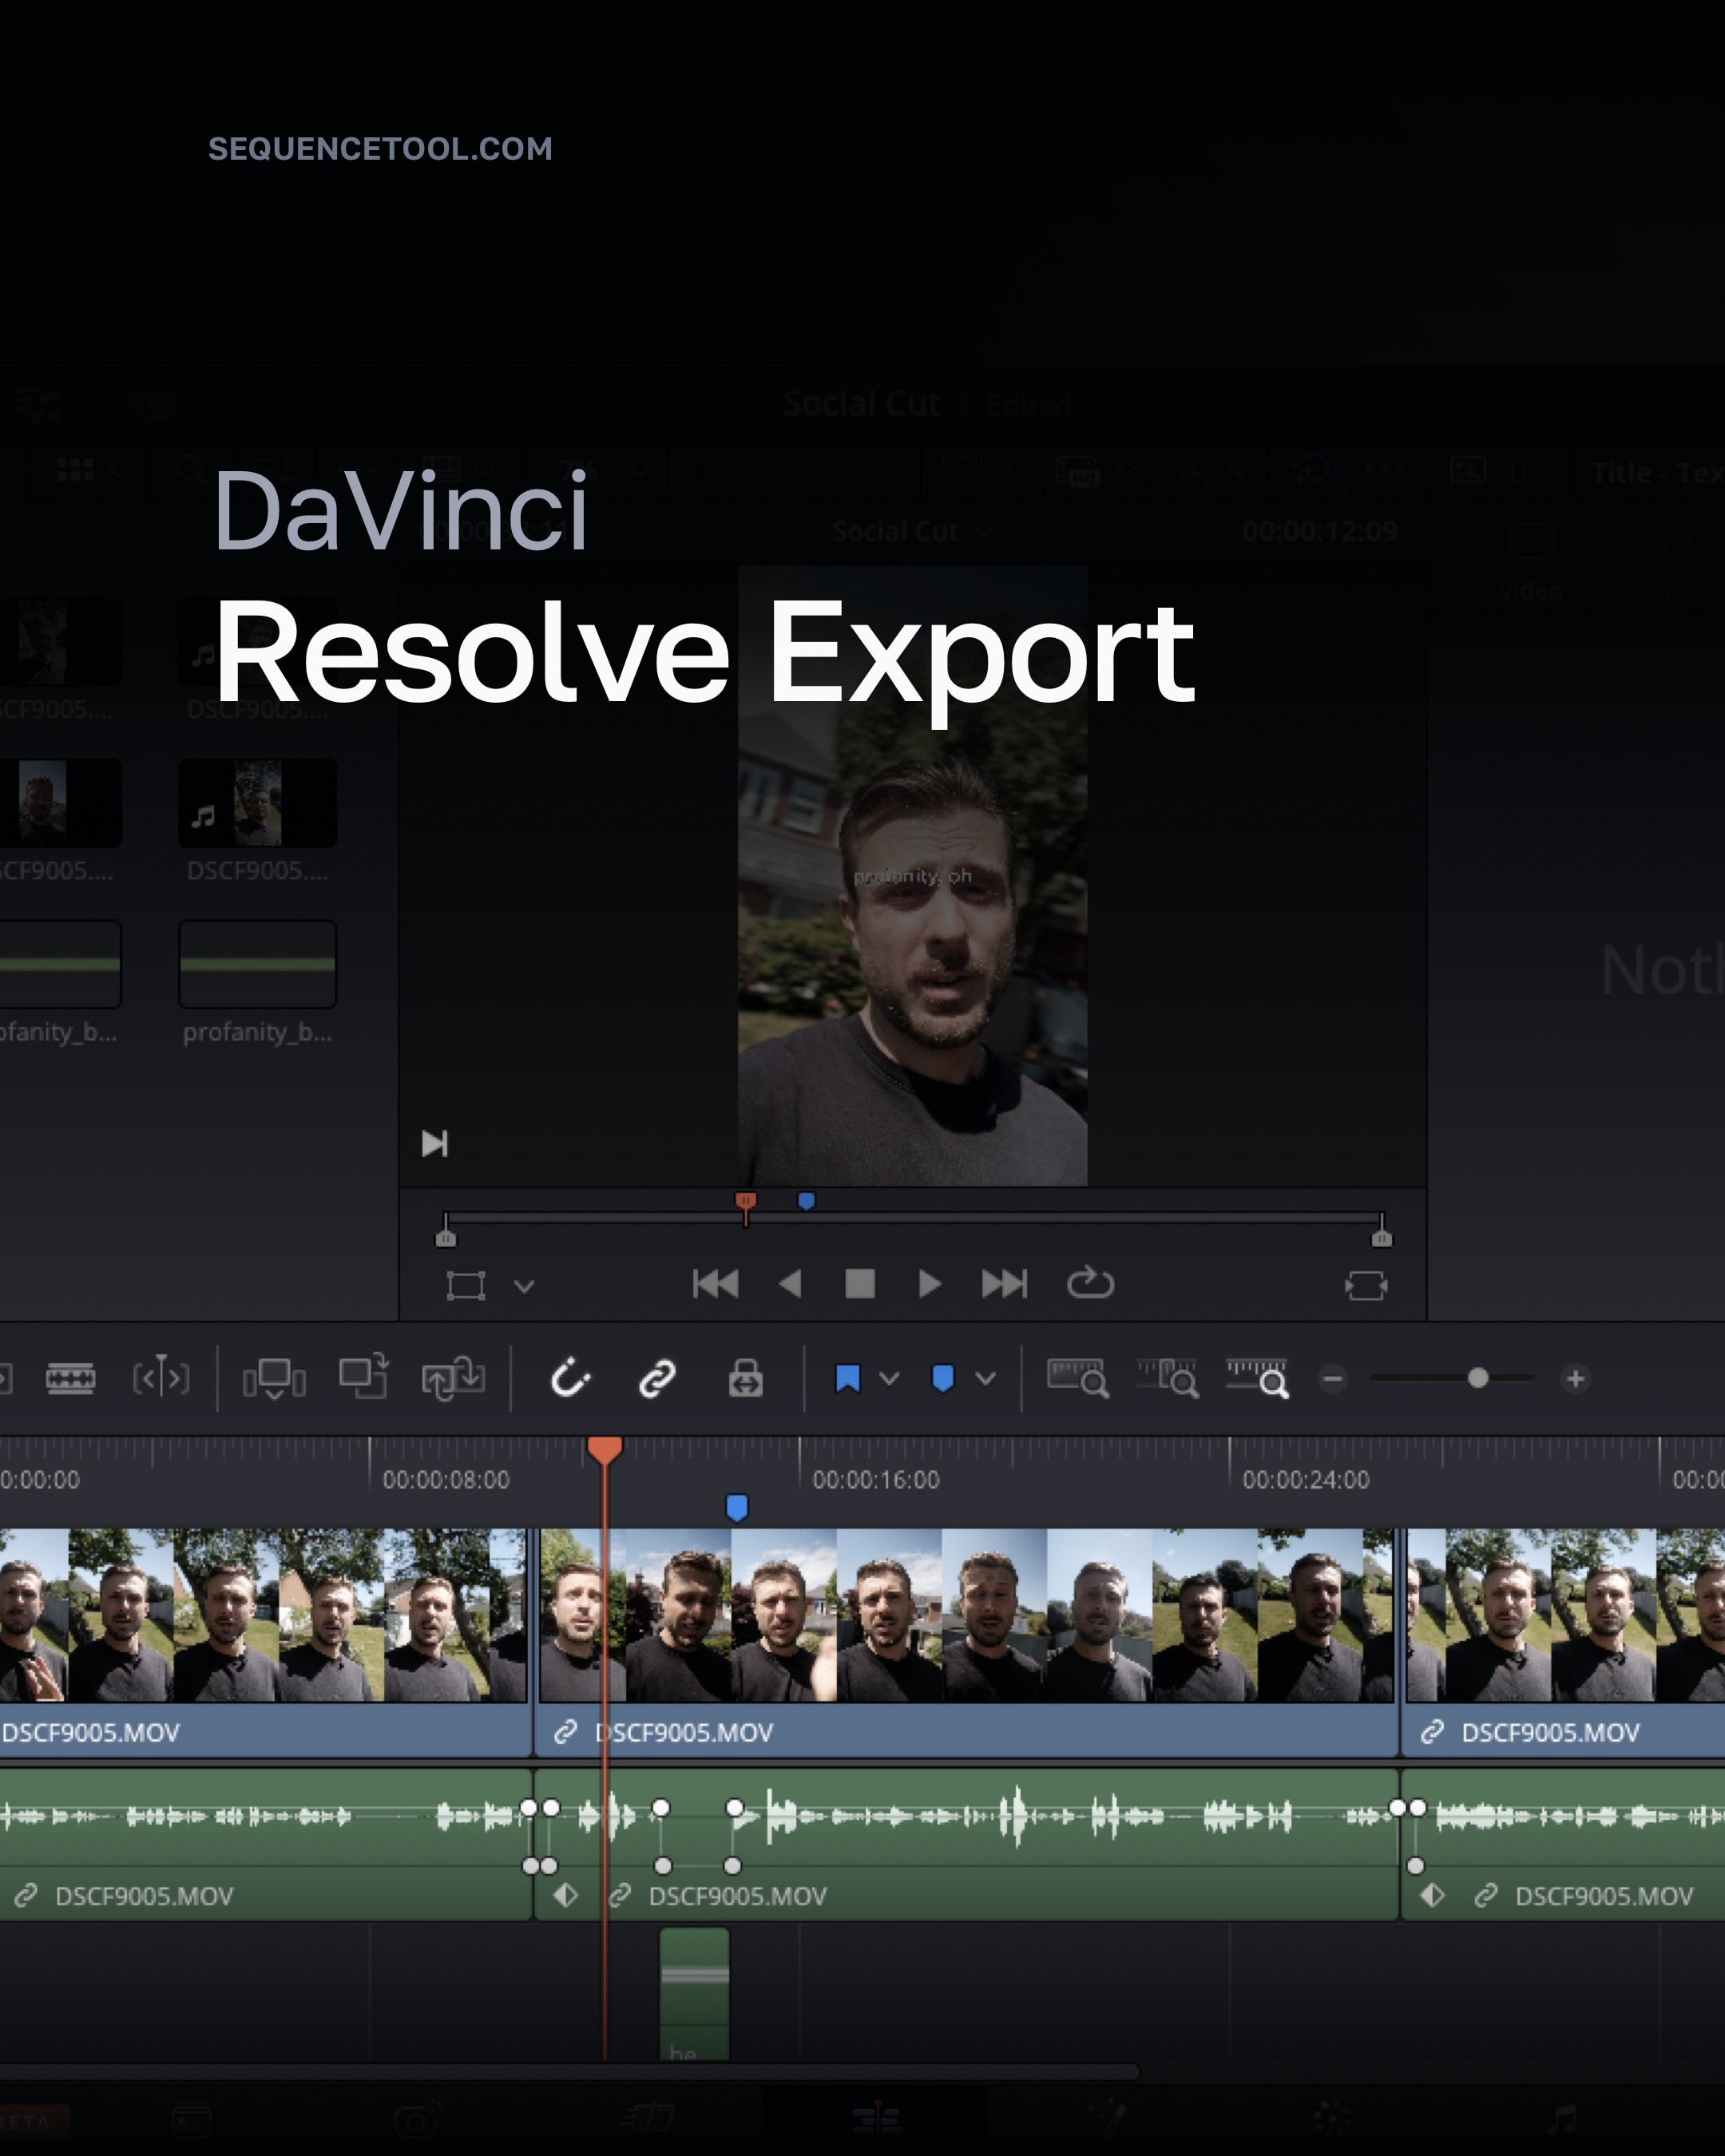
Task: Click the next-clip skip icon in viewer
Action: [435, 1143]
